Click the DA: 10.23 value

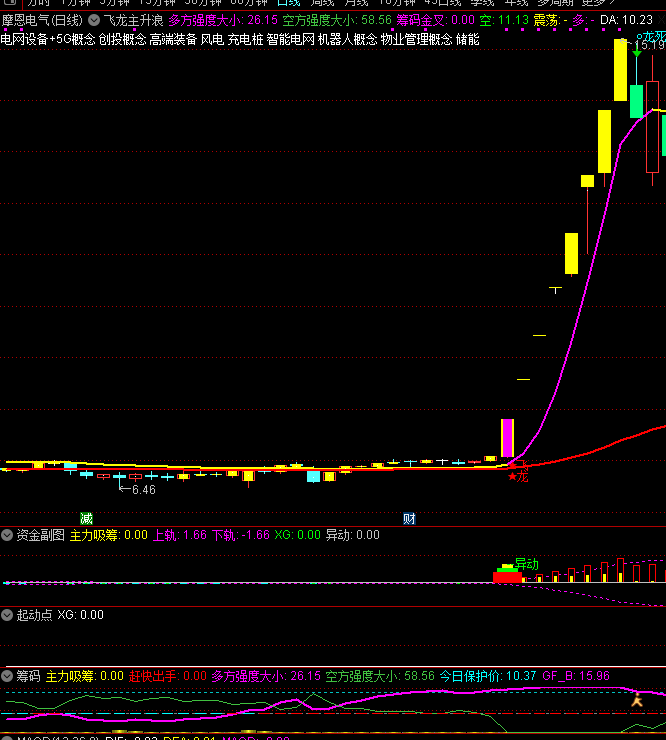(626, 20)
